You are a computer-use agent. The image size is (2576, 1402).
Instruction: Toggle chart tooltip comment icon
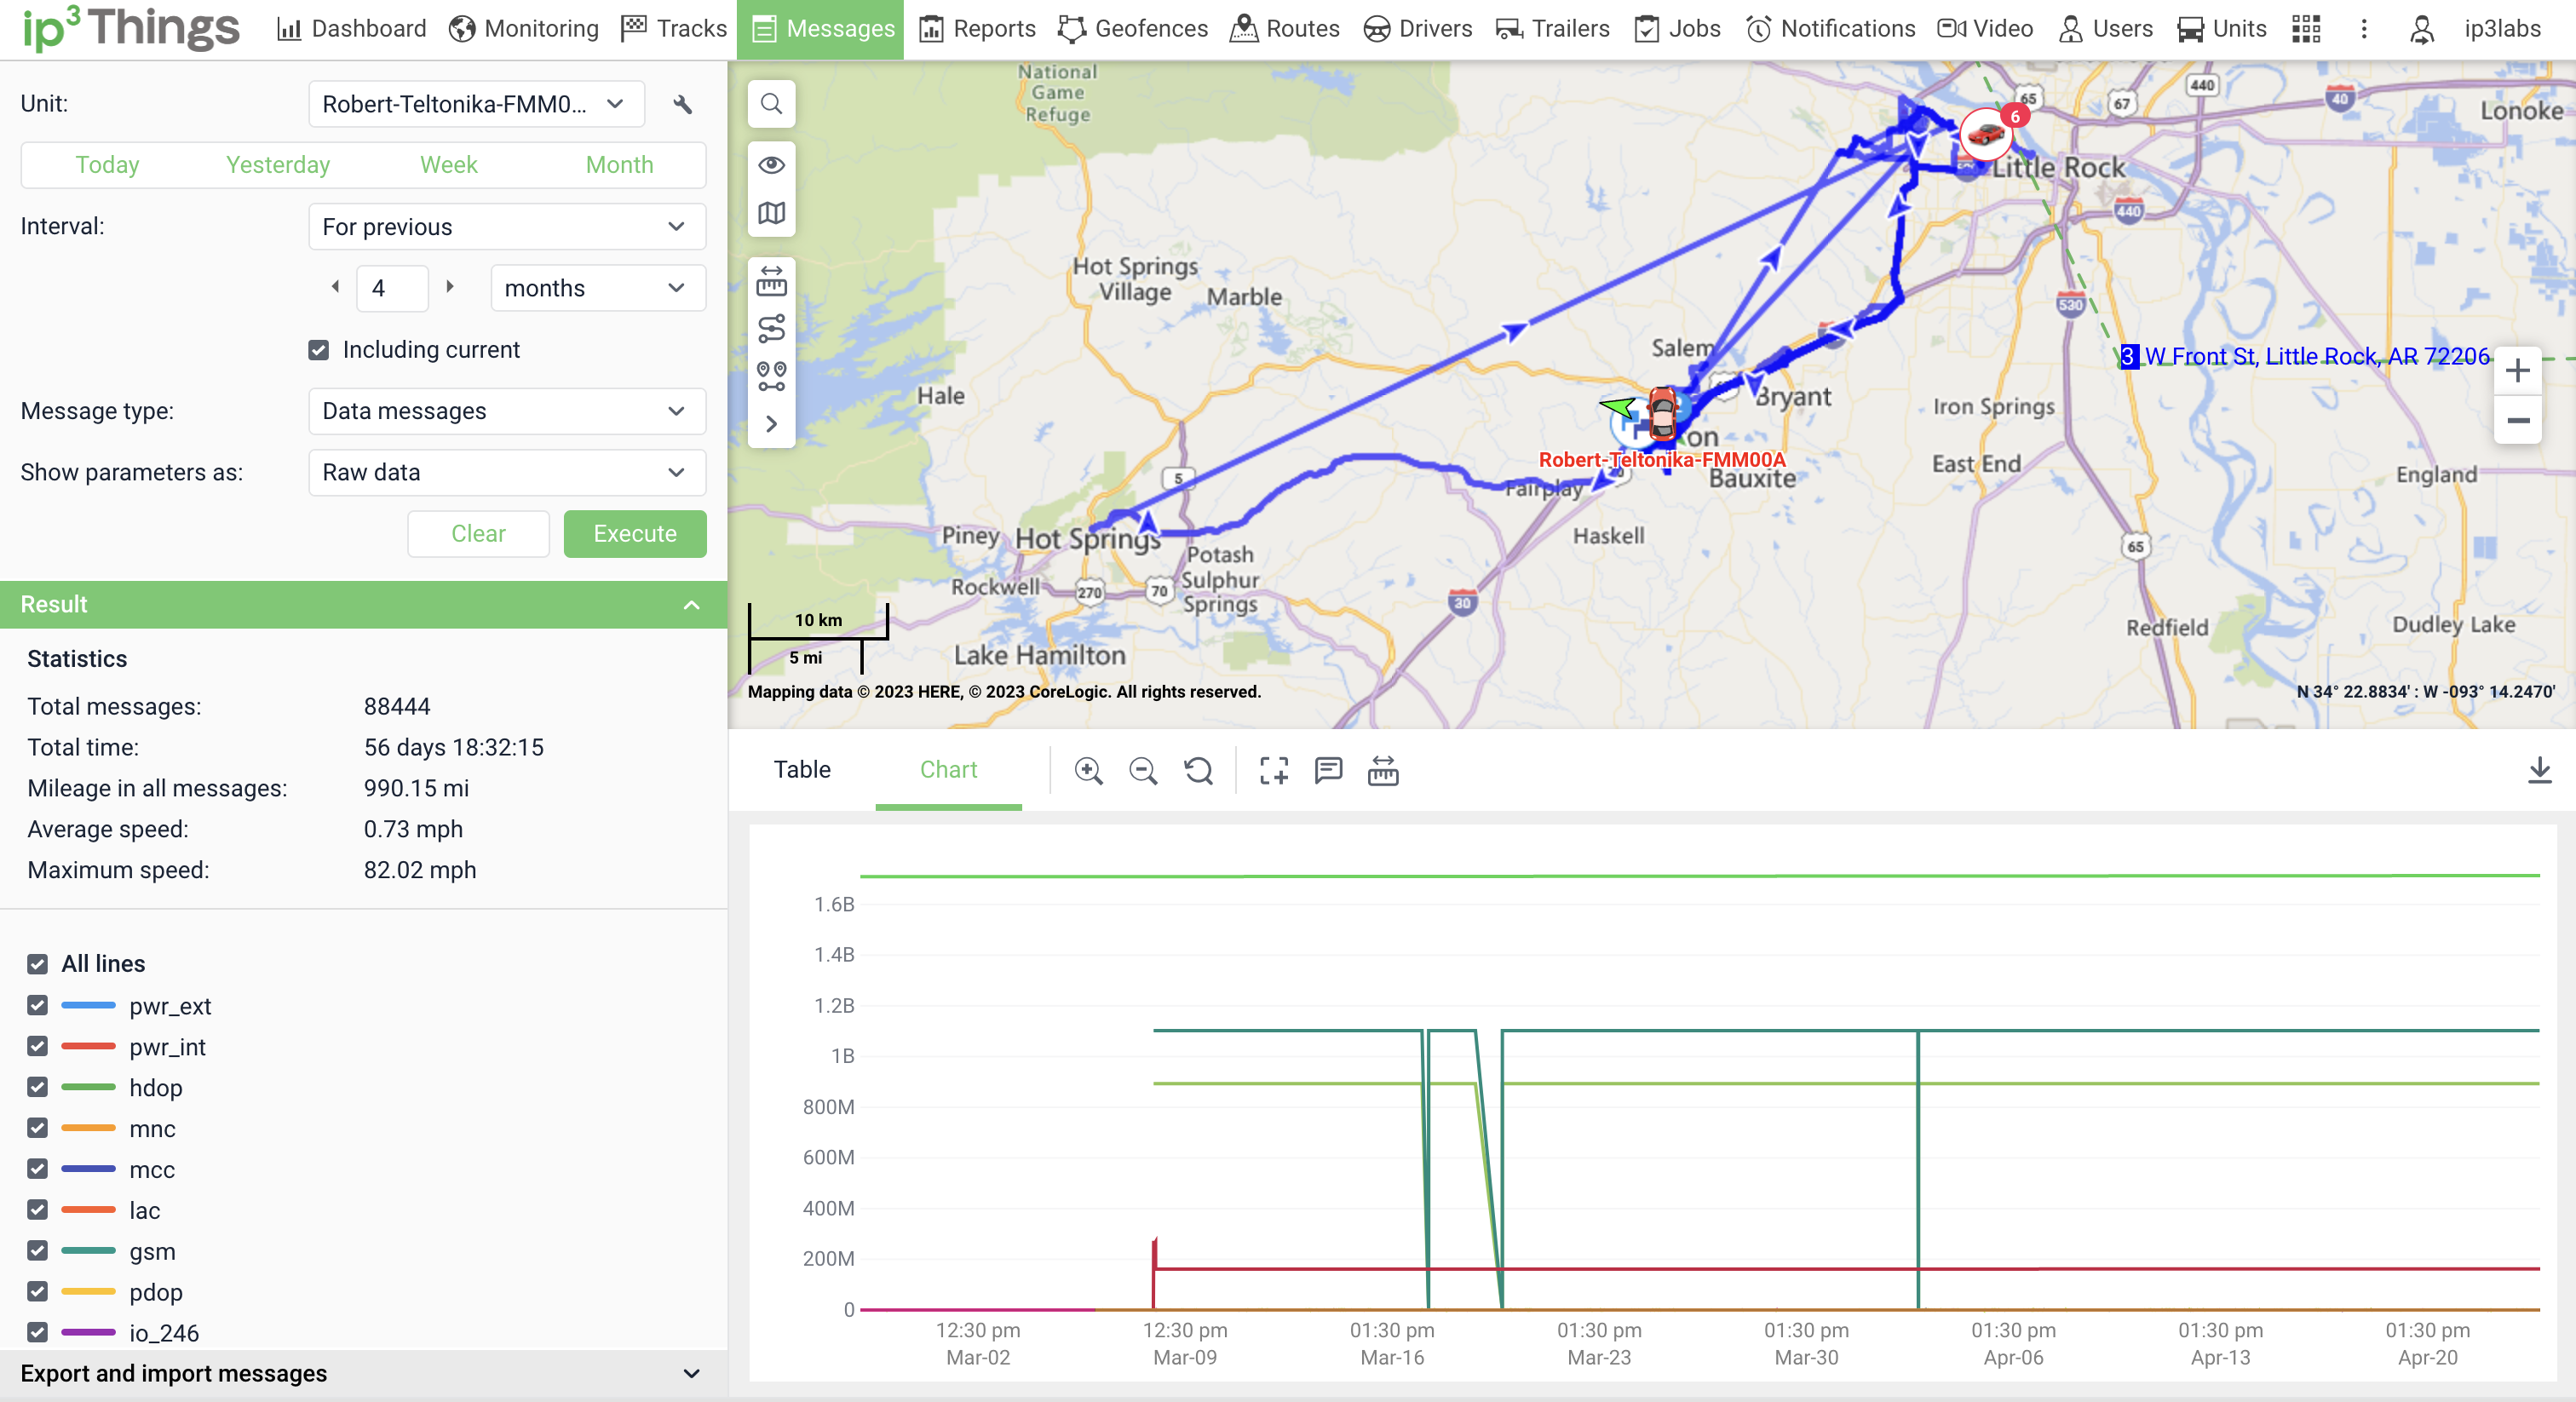click(x=1328, y=770)
